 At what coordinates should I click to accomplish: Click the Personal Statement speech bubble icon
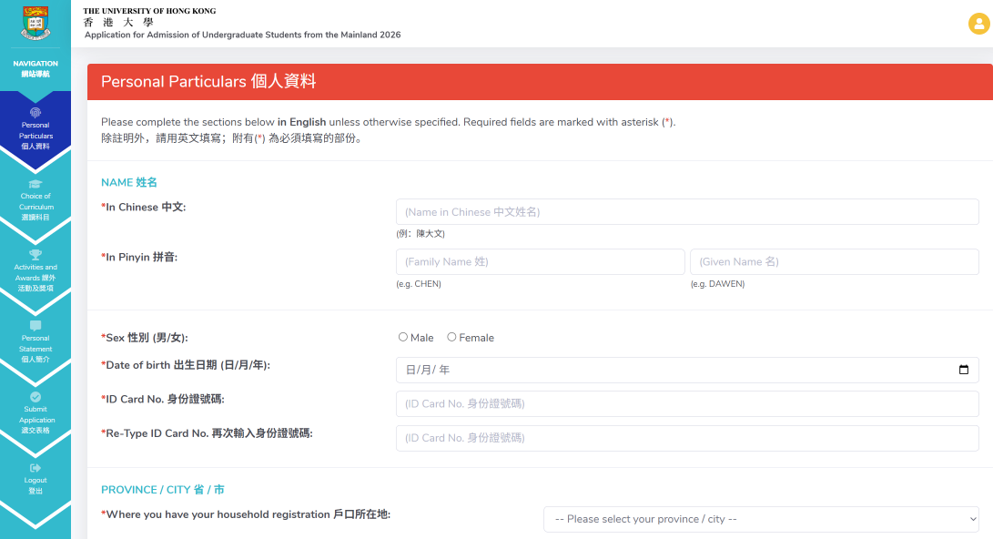click(36, 326)
